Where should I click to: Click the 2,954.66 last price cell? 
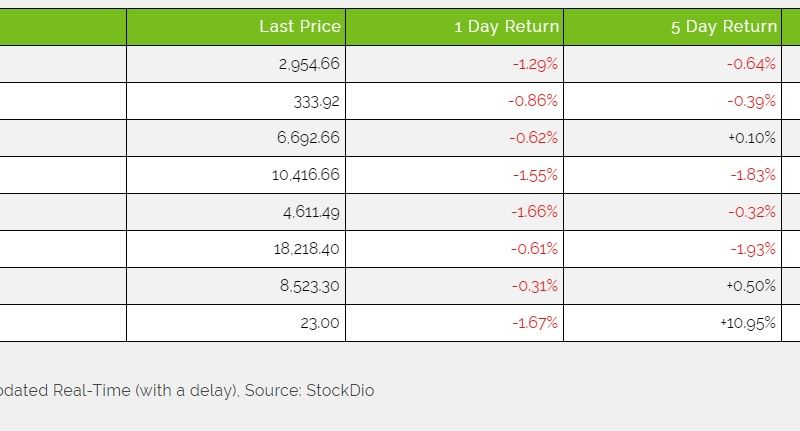point(309,64)
